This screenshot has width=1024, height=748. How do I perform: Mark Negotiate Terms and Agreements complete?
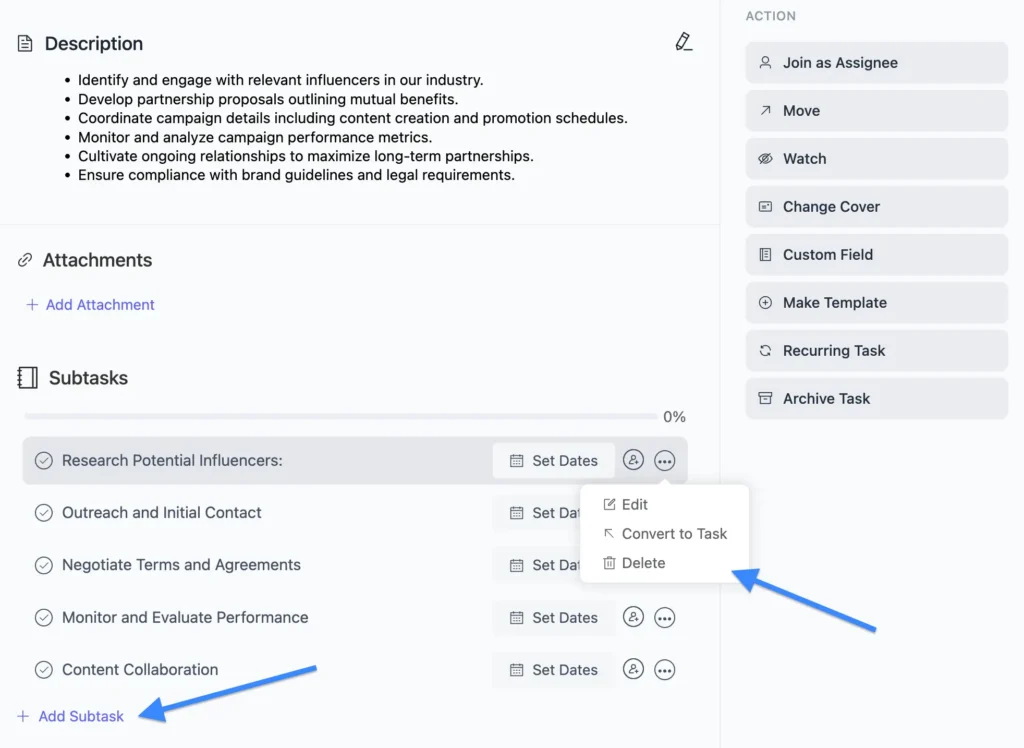click(44, 564)
